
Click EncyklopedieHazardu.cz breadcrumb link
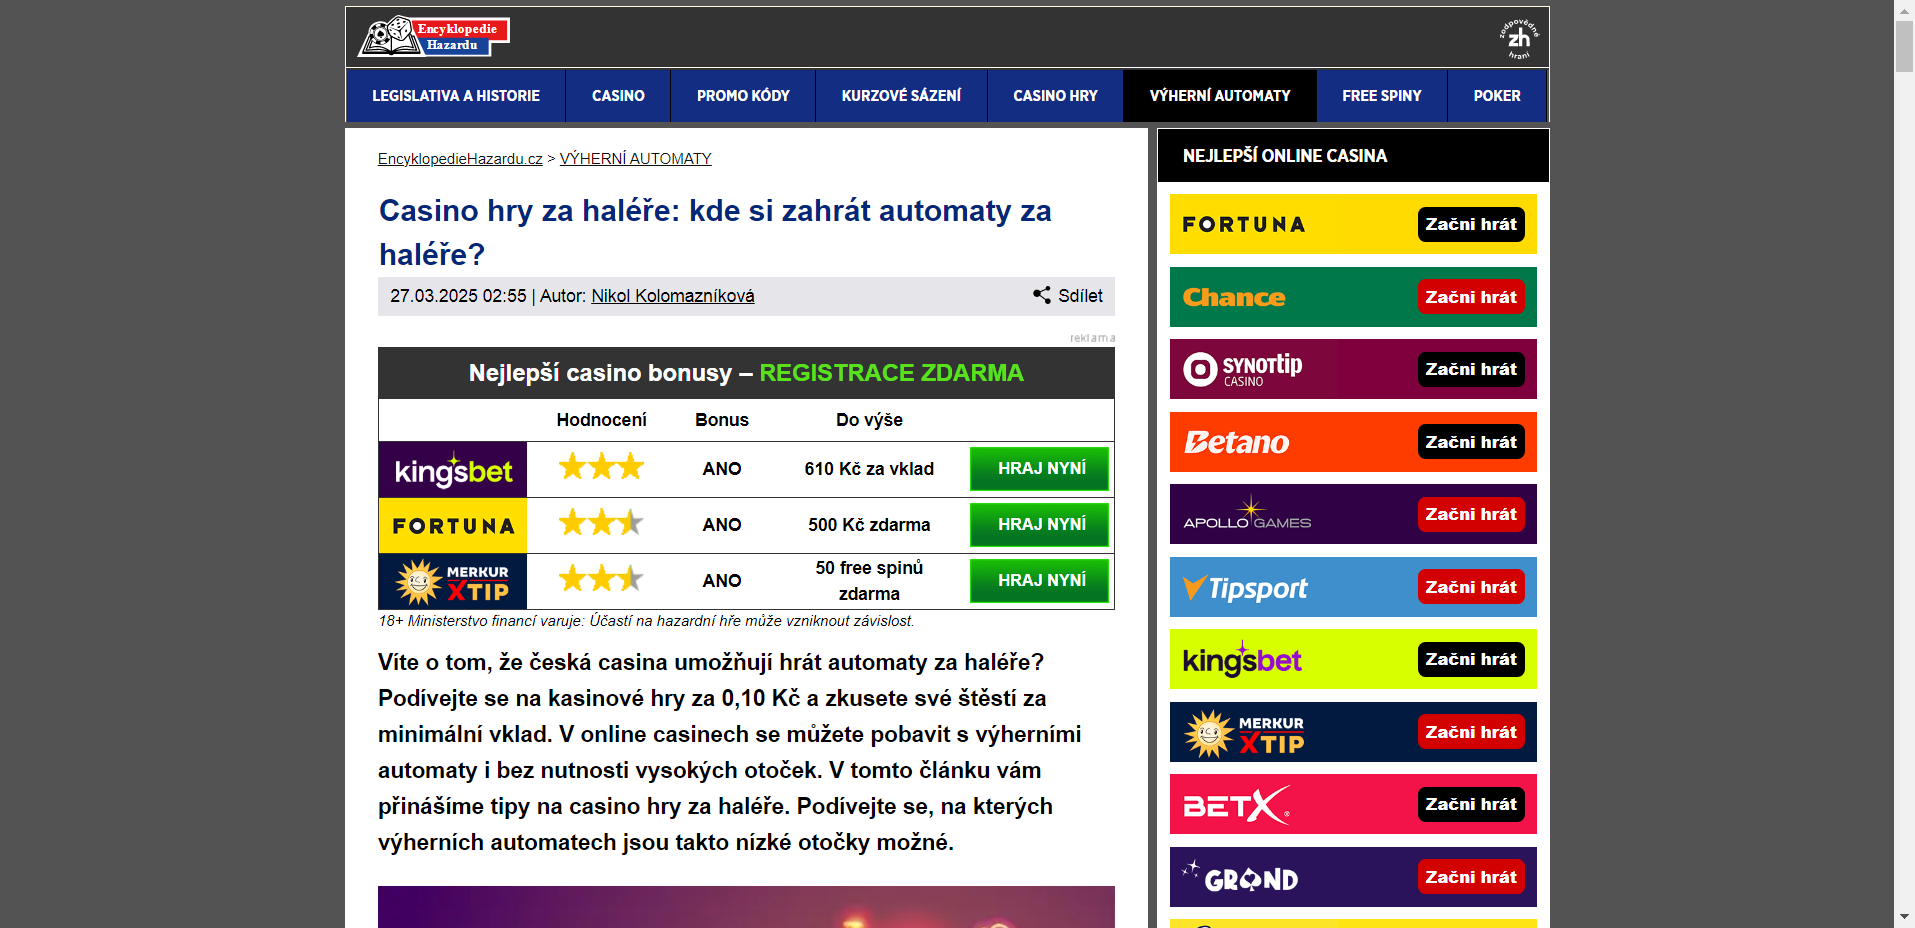[460, 159]
